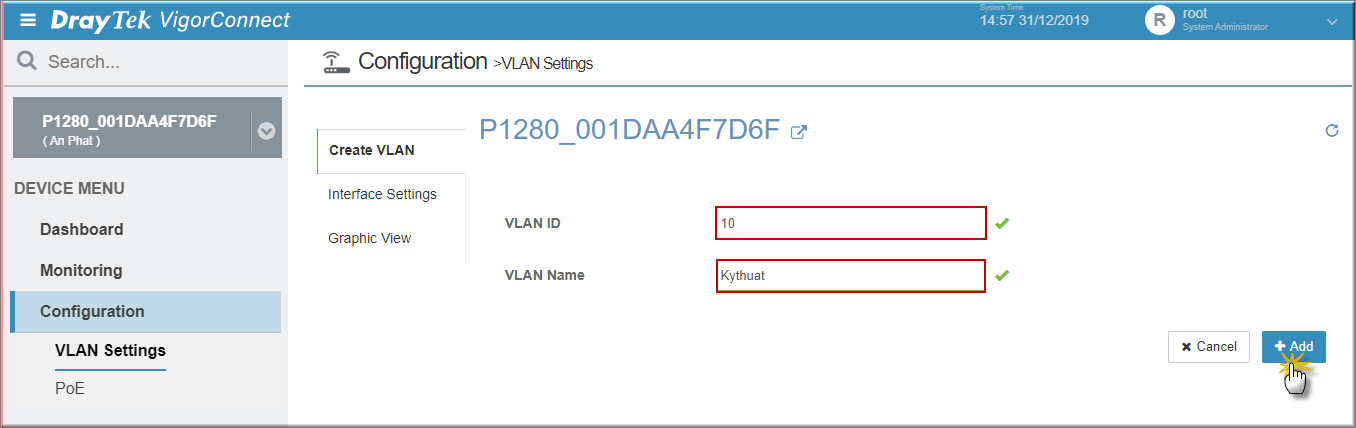The height and width of the screenshot is (428, 1356).
Task: Expand the root user account dropdown
Action: [1331, 21]
